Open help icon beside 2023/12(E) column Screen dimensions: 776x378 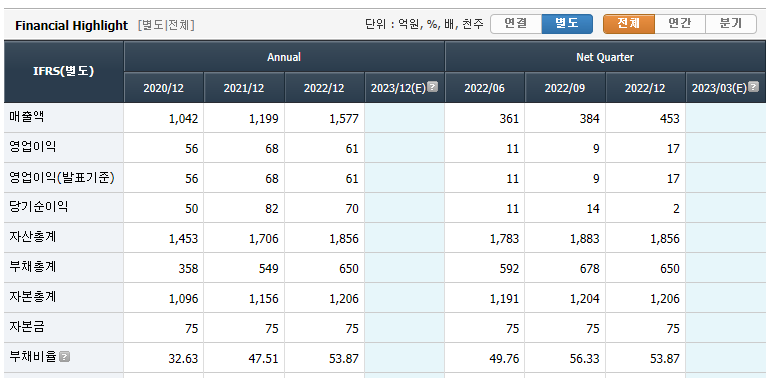pyautogui.click(x=433, y=87)
